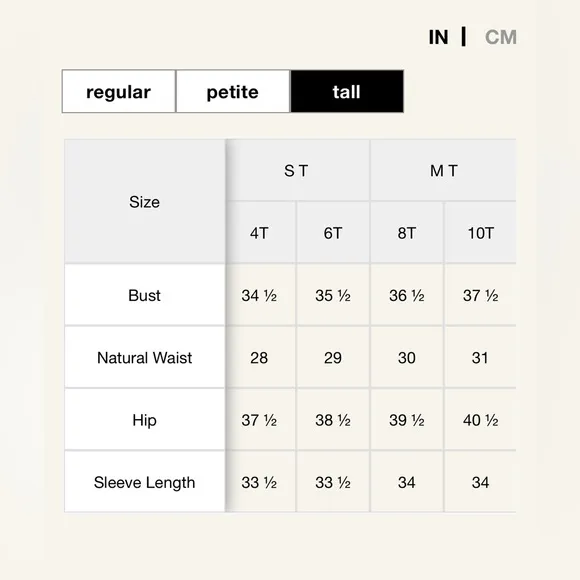Click the 4T size header
The image size is (580, 580).
(261, 233)
